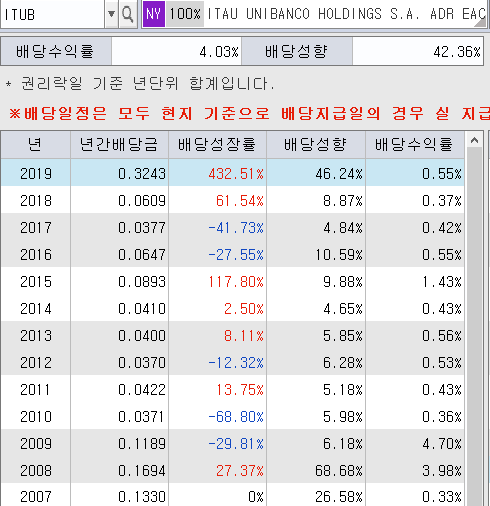
Task: Click the 100% margin badge
Action: point(185,14)
